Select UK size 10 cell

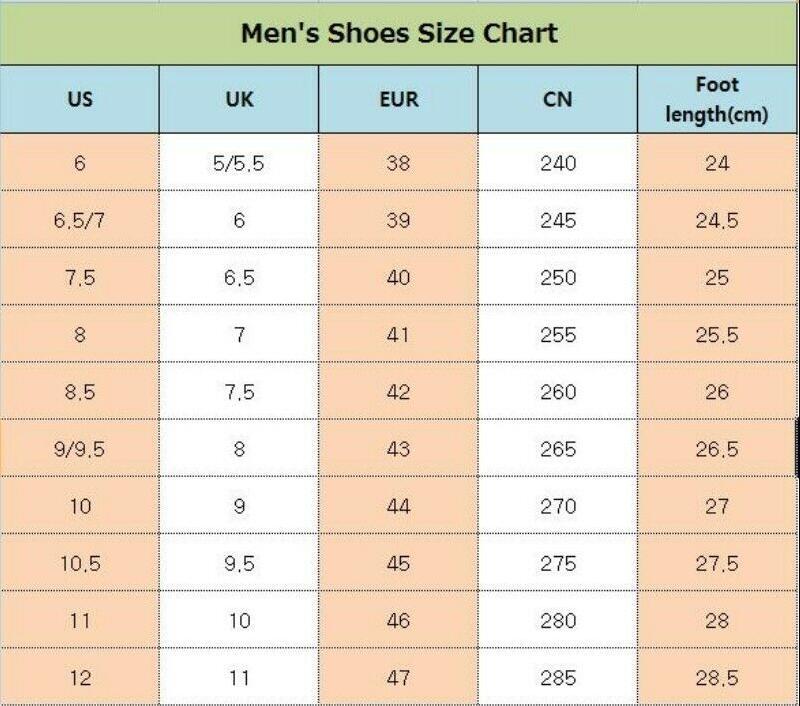coord(239,621)
